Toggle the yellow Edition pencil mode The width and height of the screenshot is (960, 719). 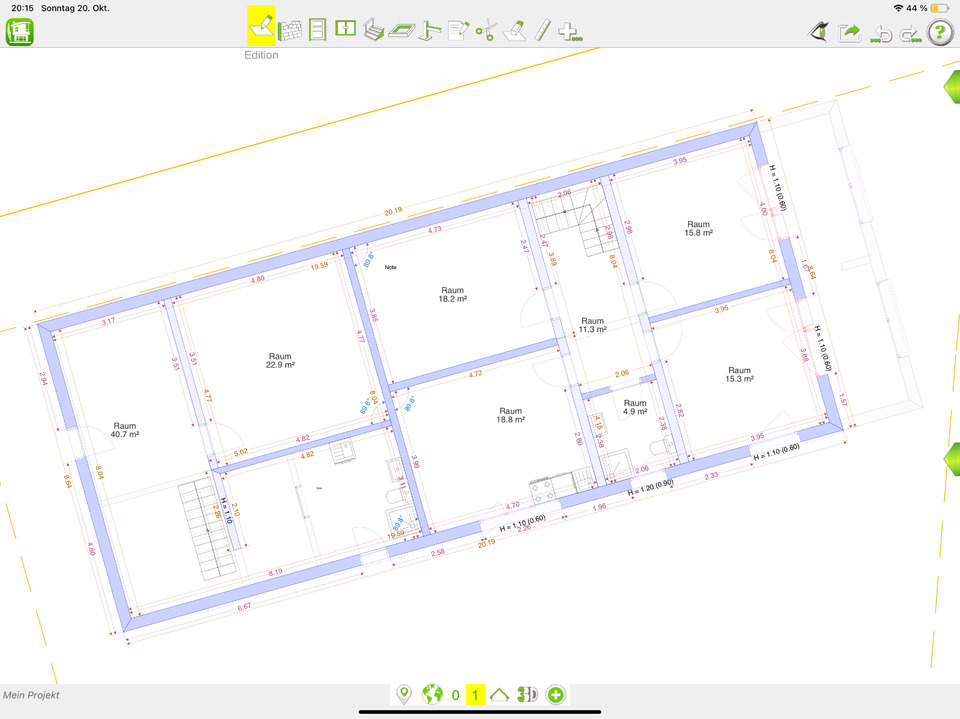click(261, 24)
